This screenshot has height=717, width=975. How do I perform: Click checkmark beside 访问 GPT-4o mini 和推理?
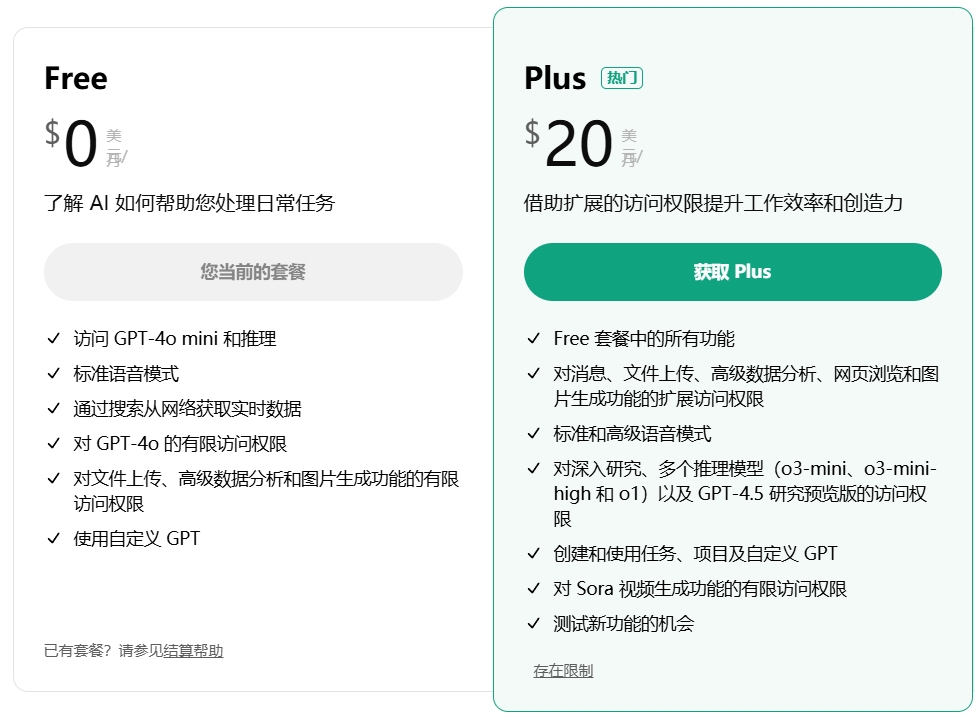pos(53,338)
